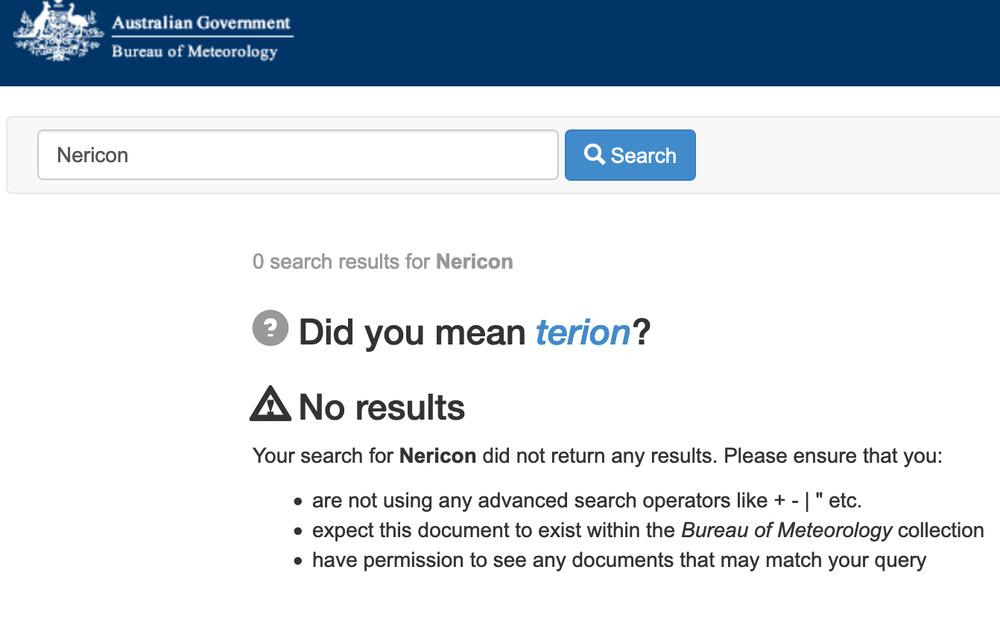1000x622 pixels.
Task: Click the advanced search operators bullet text
Action: (586, 500)
